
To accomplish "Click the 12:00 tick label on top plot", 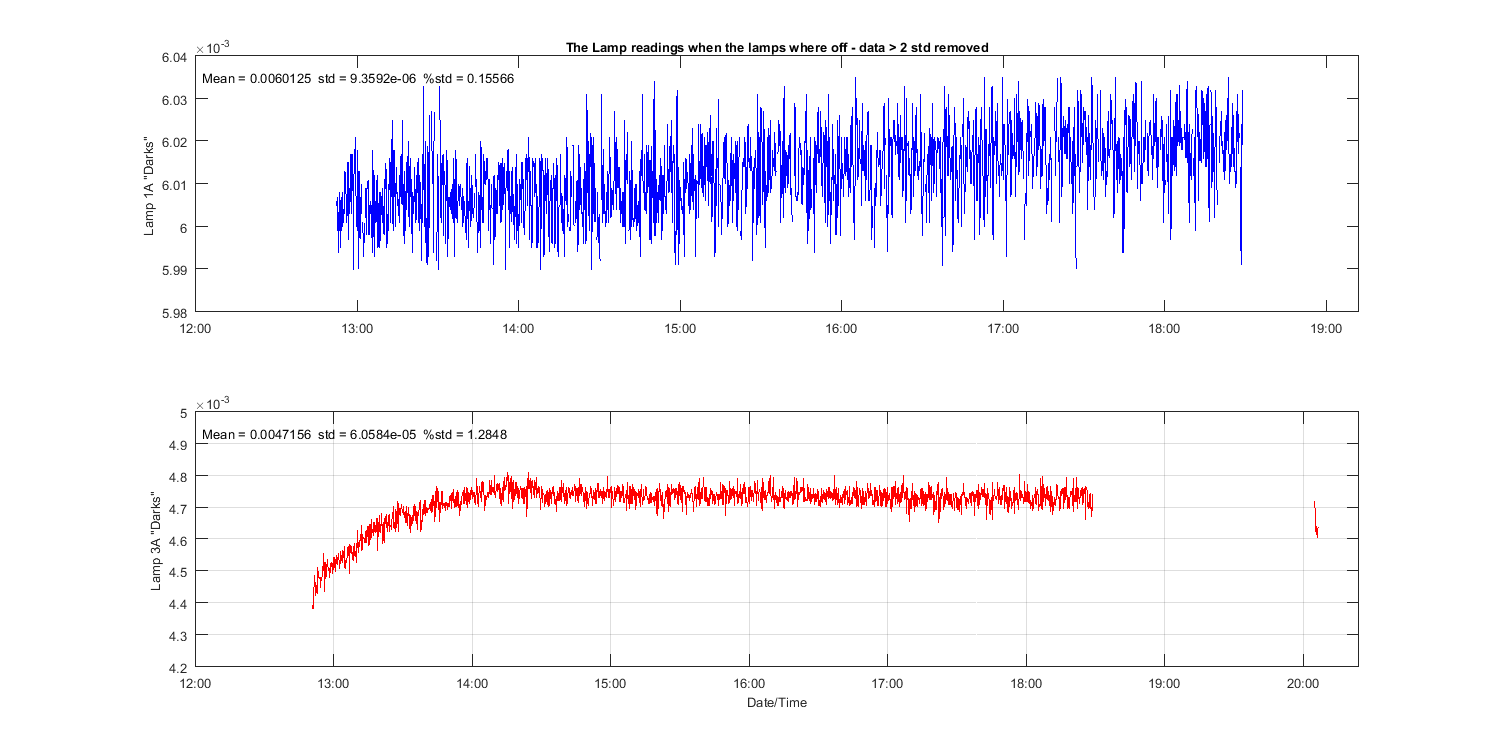I will [x=195, y=328].
